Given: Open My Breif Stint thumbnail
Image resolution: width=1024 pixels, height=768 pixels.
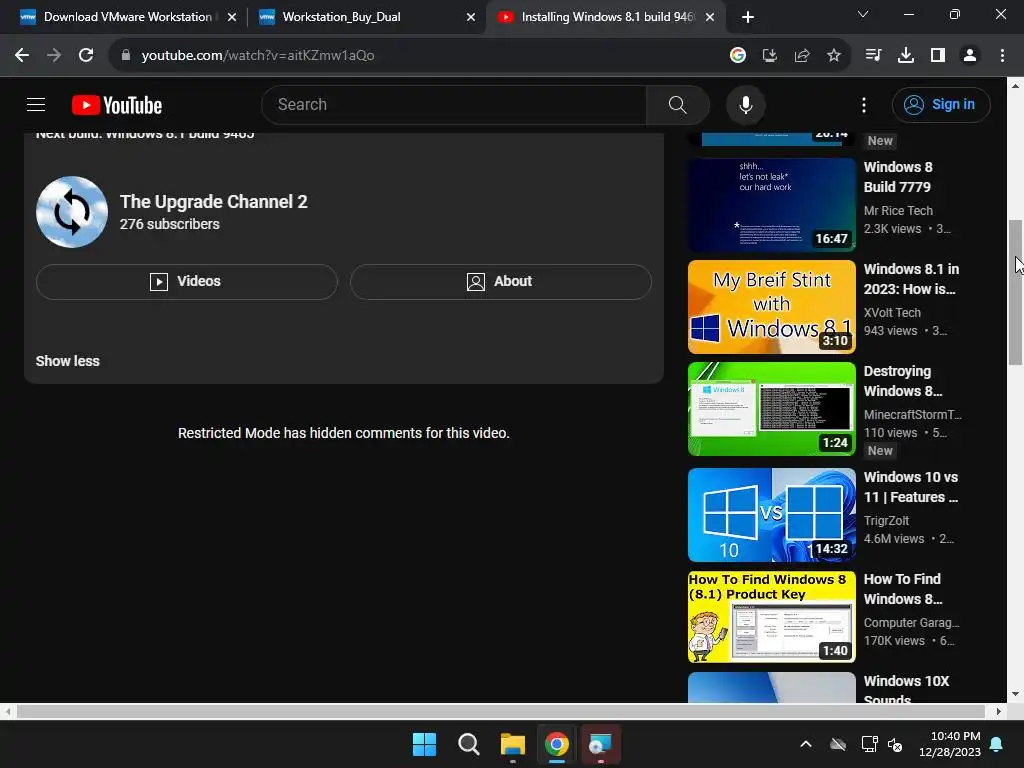Looking at the screenshot, I should 771,307.
